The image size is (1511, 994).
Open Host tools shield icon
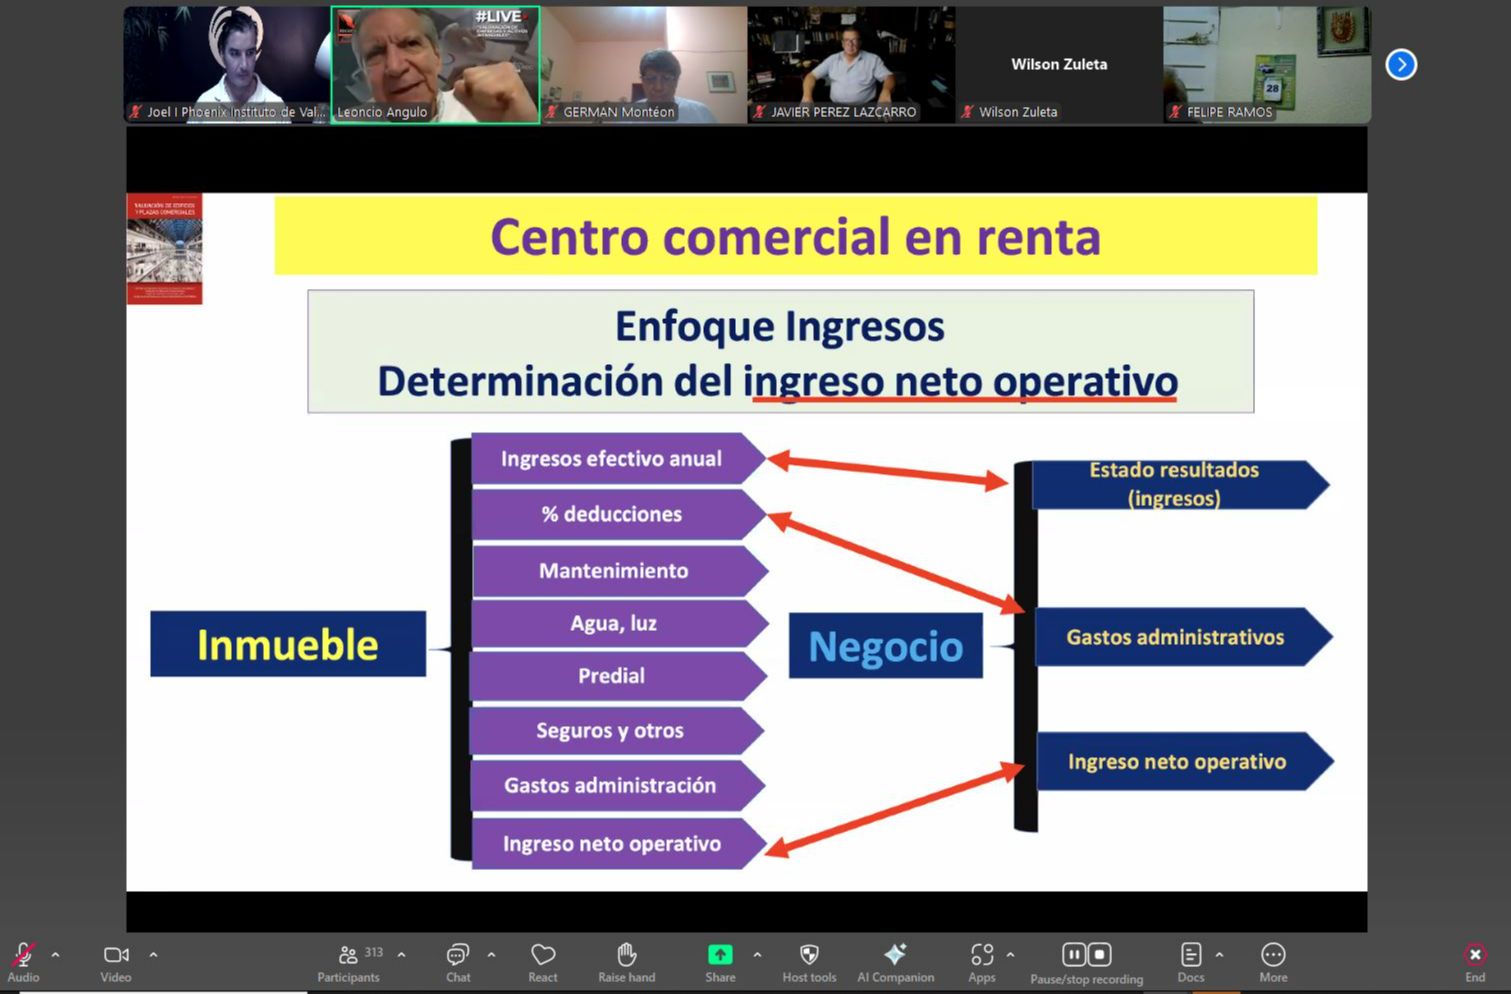coord(810,955)
